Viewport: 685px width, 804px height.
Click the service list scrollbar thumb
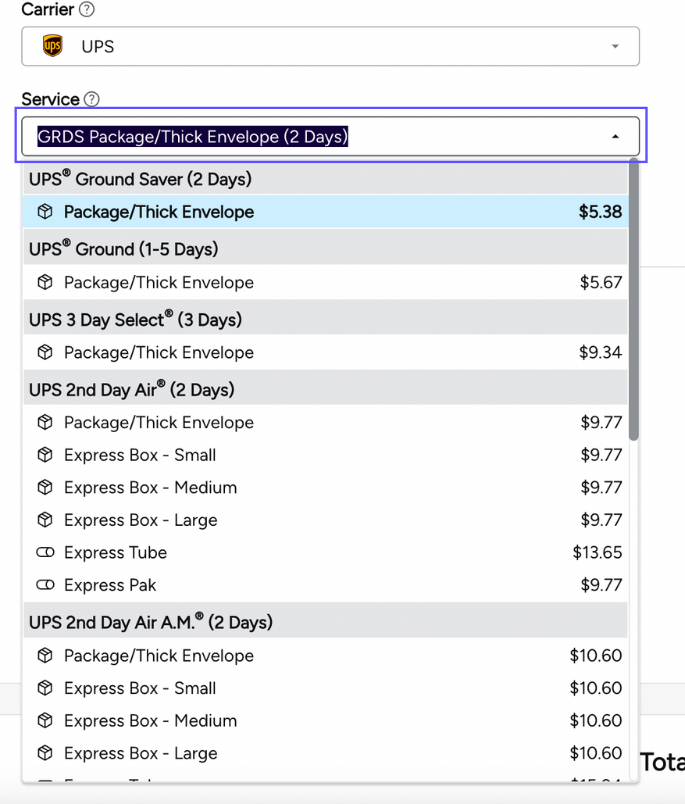pyautogui.click(x=634, y=300)
